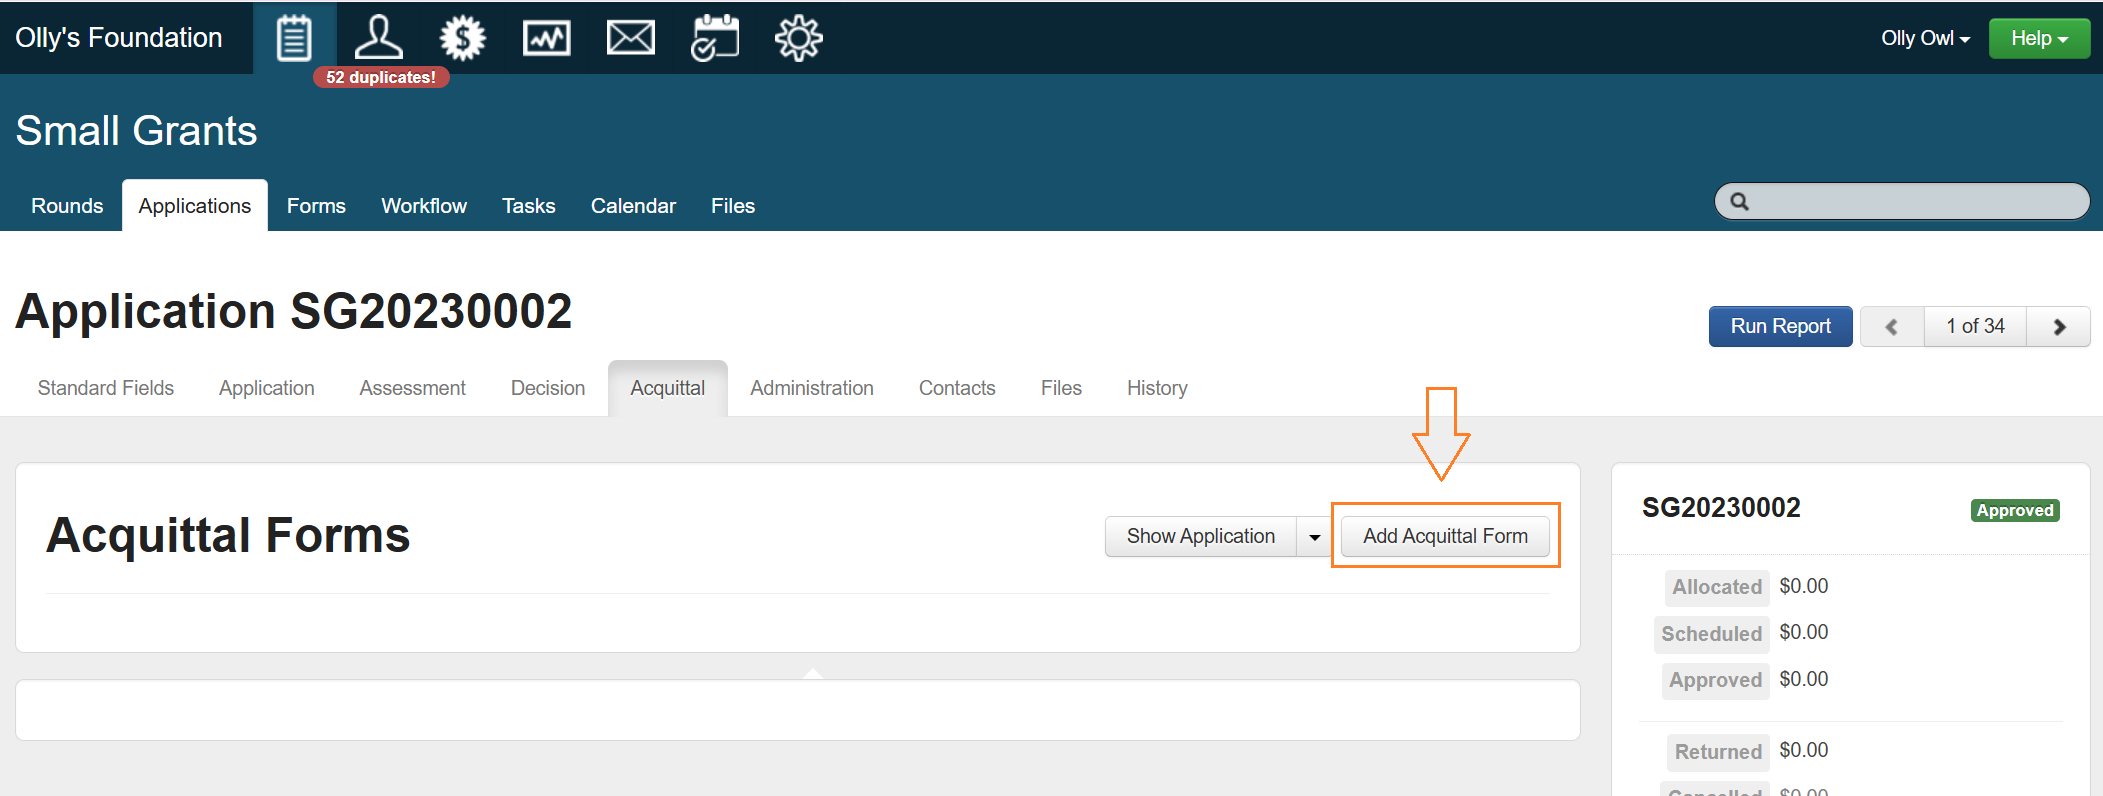2103x796 pixels.
Task: Open the settings gear icon
Action: 798,38
